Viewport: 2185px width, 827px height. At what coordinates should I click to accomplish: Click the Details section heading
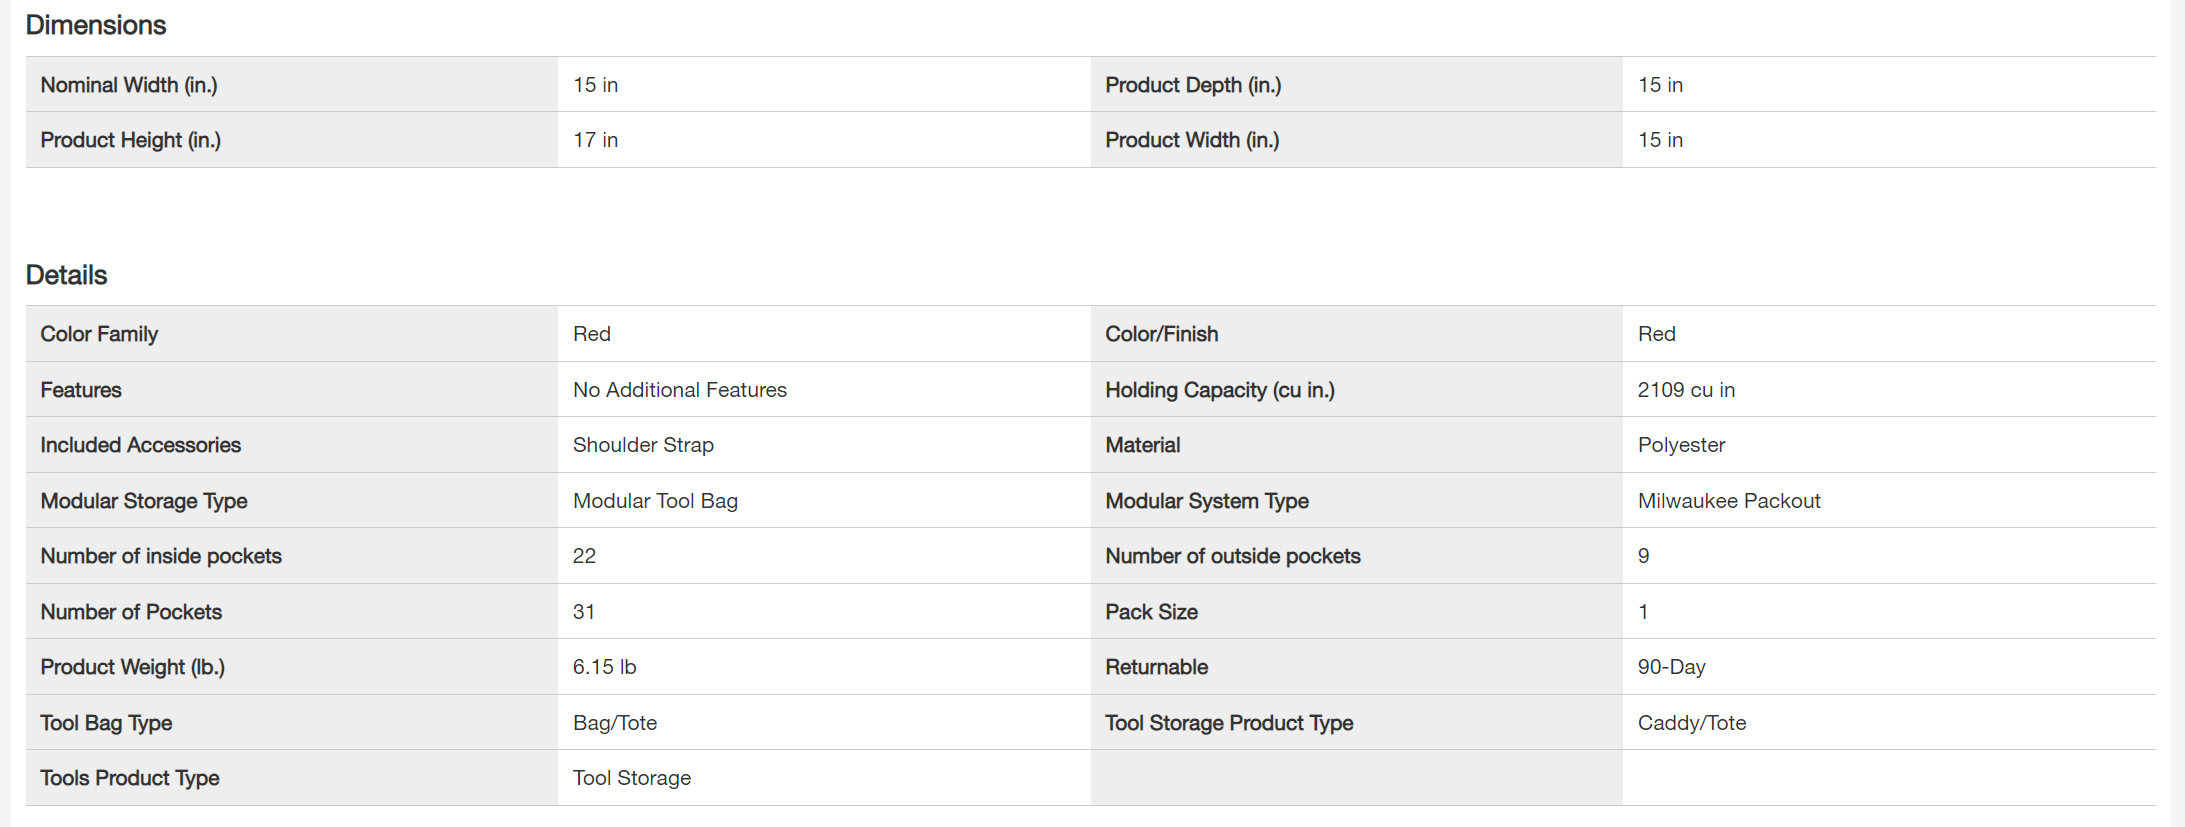pyautogui.click(x=66, y=275)
